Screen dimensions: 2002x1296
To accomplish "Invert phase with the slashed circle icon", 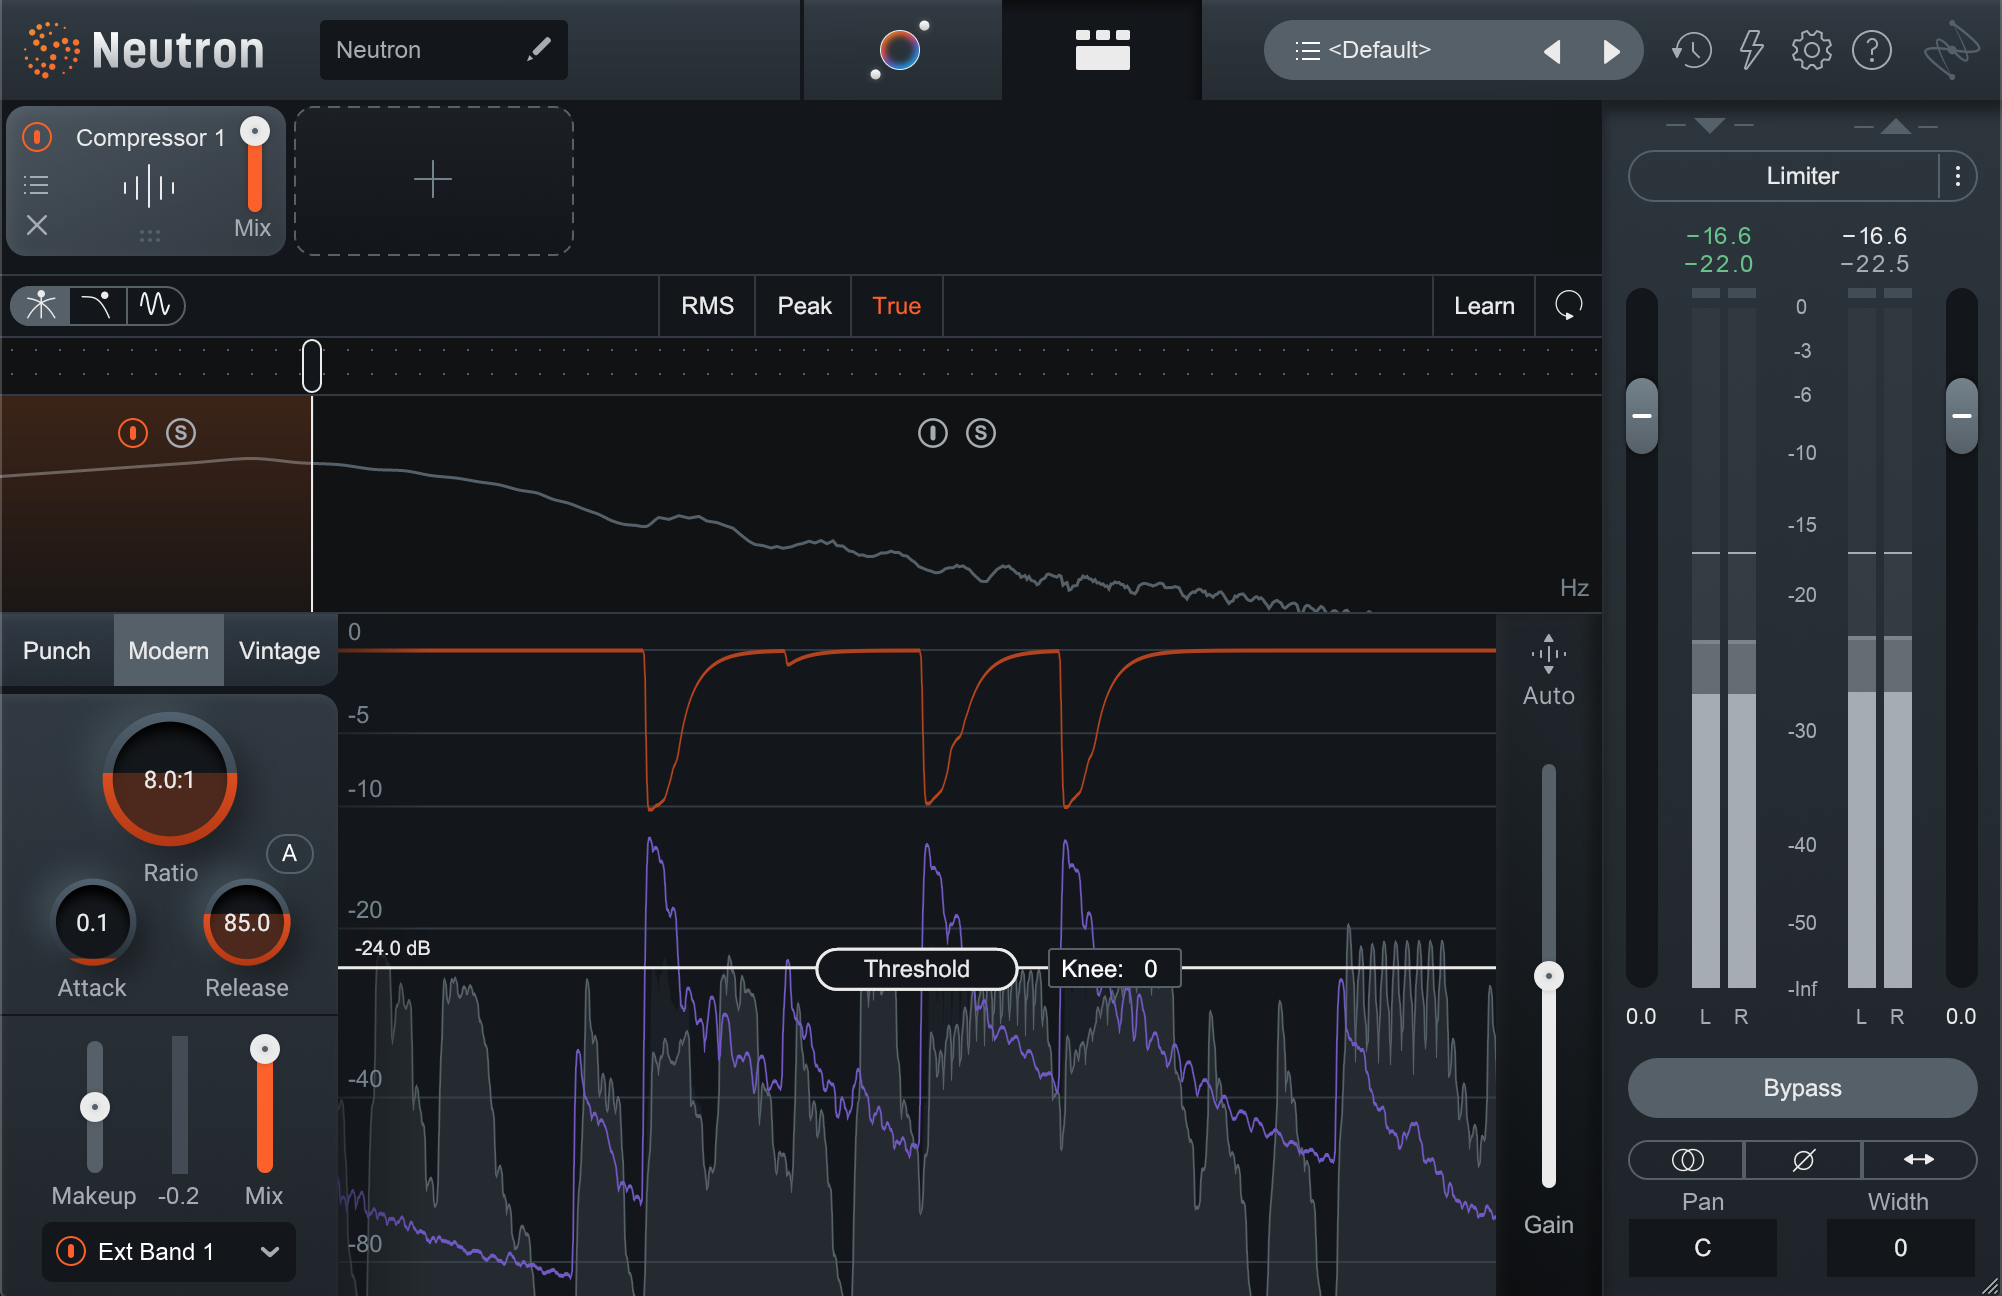I will (1803, 1159).
